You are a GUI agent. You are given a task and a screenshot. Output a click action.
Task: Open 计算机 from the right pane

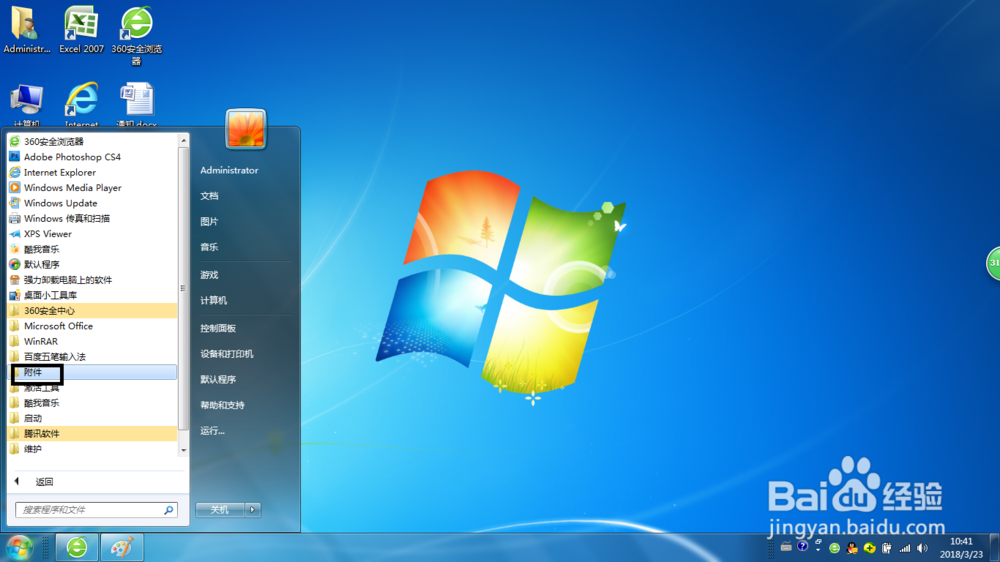tap(213, 300)
